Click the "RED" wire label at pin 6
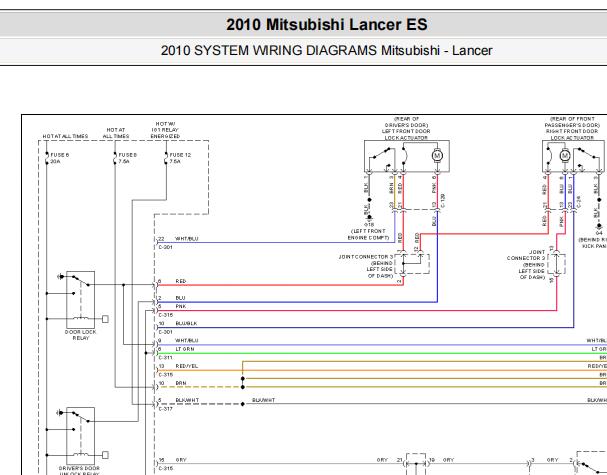Screen dimensions: 607x475 click(x=181, y=281)
